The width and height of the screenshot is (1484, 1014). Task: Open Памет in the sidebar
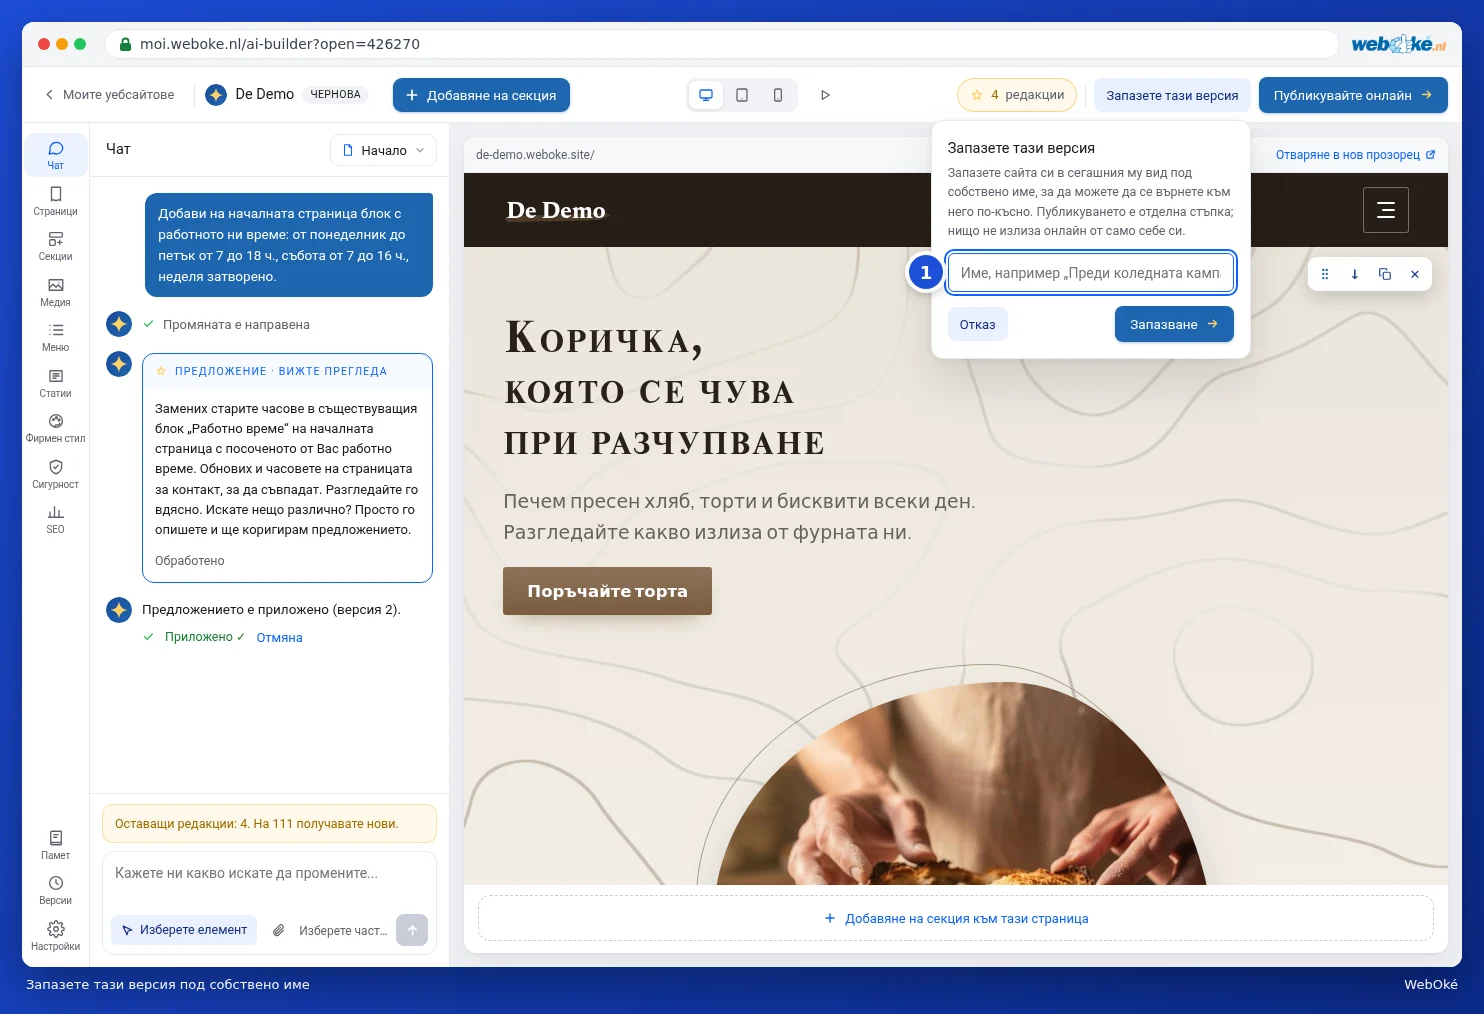55,845
